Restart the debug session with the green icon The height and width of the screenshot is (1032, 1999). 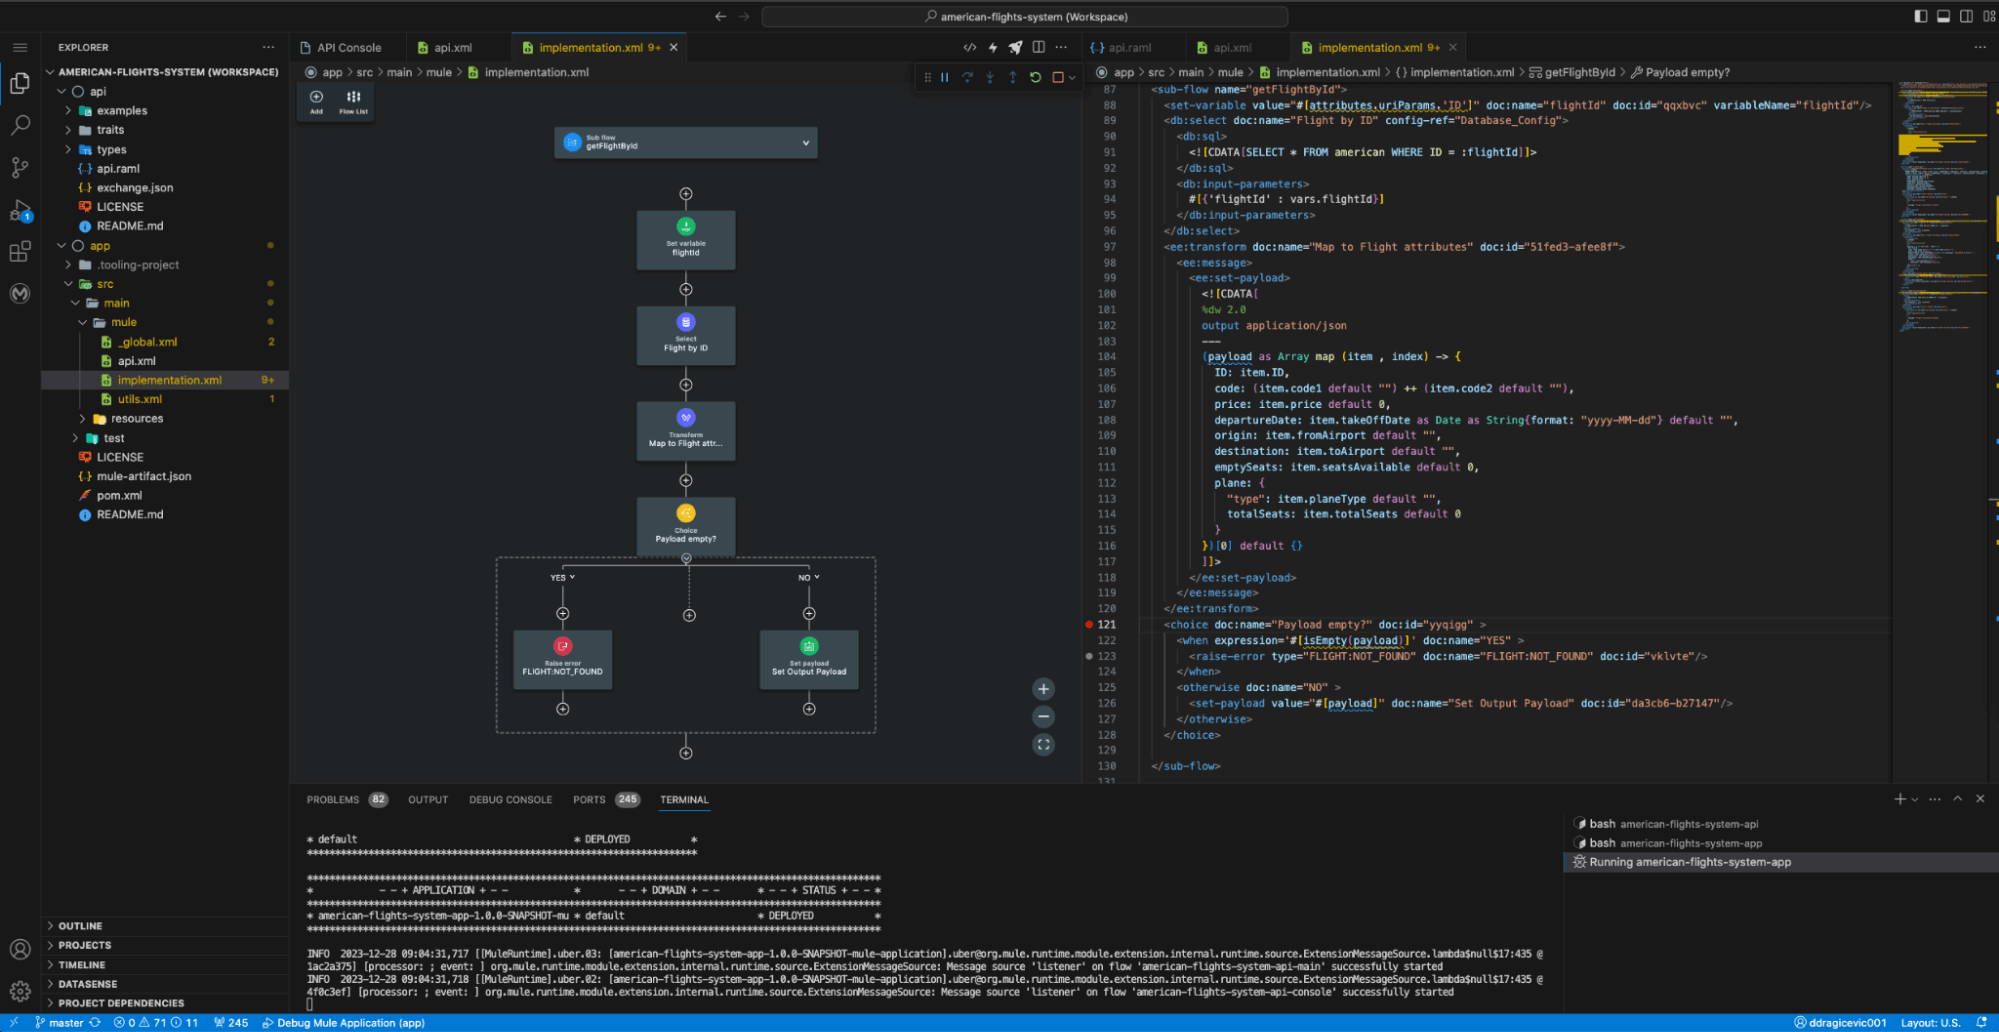(1035, 77)
